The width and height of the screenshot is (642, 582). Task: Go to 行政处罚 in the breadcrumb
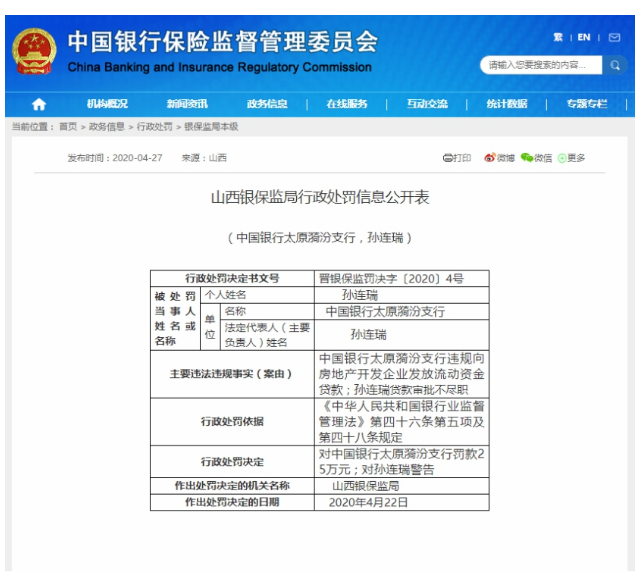pos(154,127)
